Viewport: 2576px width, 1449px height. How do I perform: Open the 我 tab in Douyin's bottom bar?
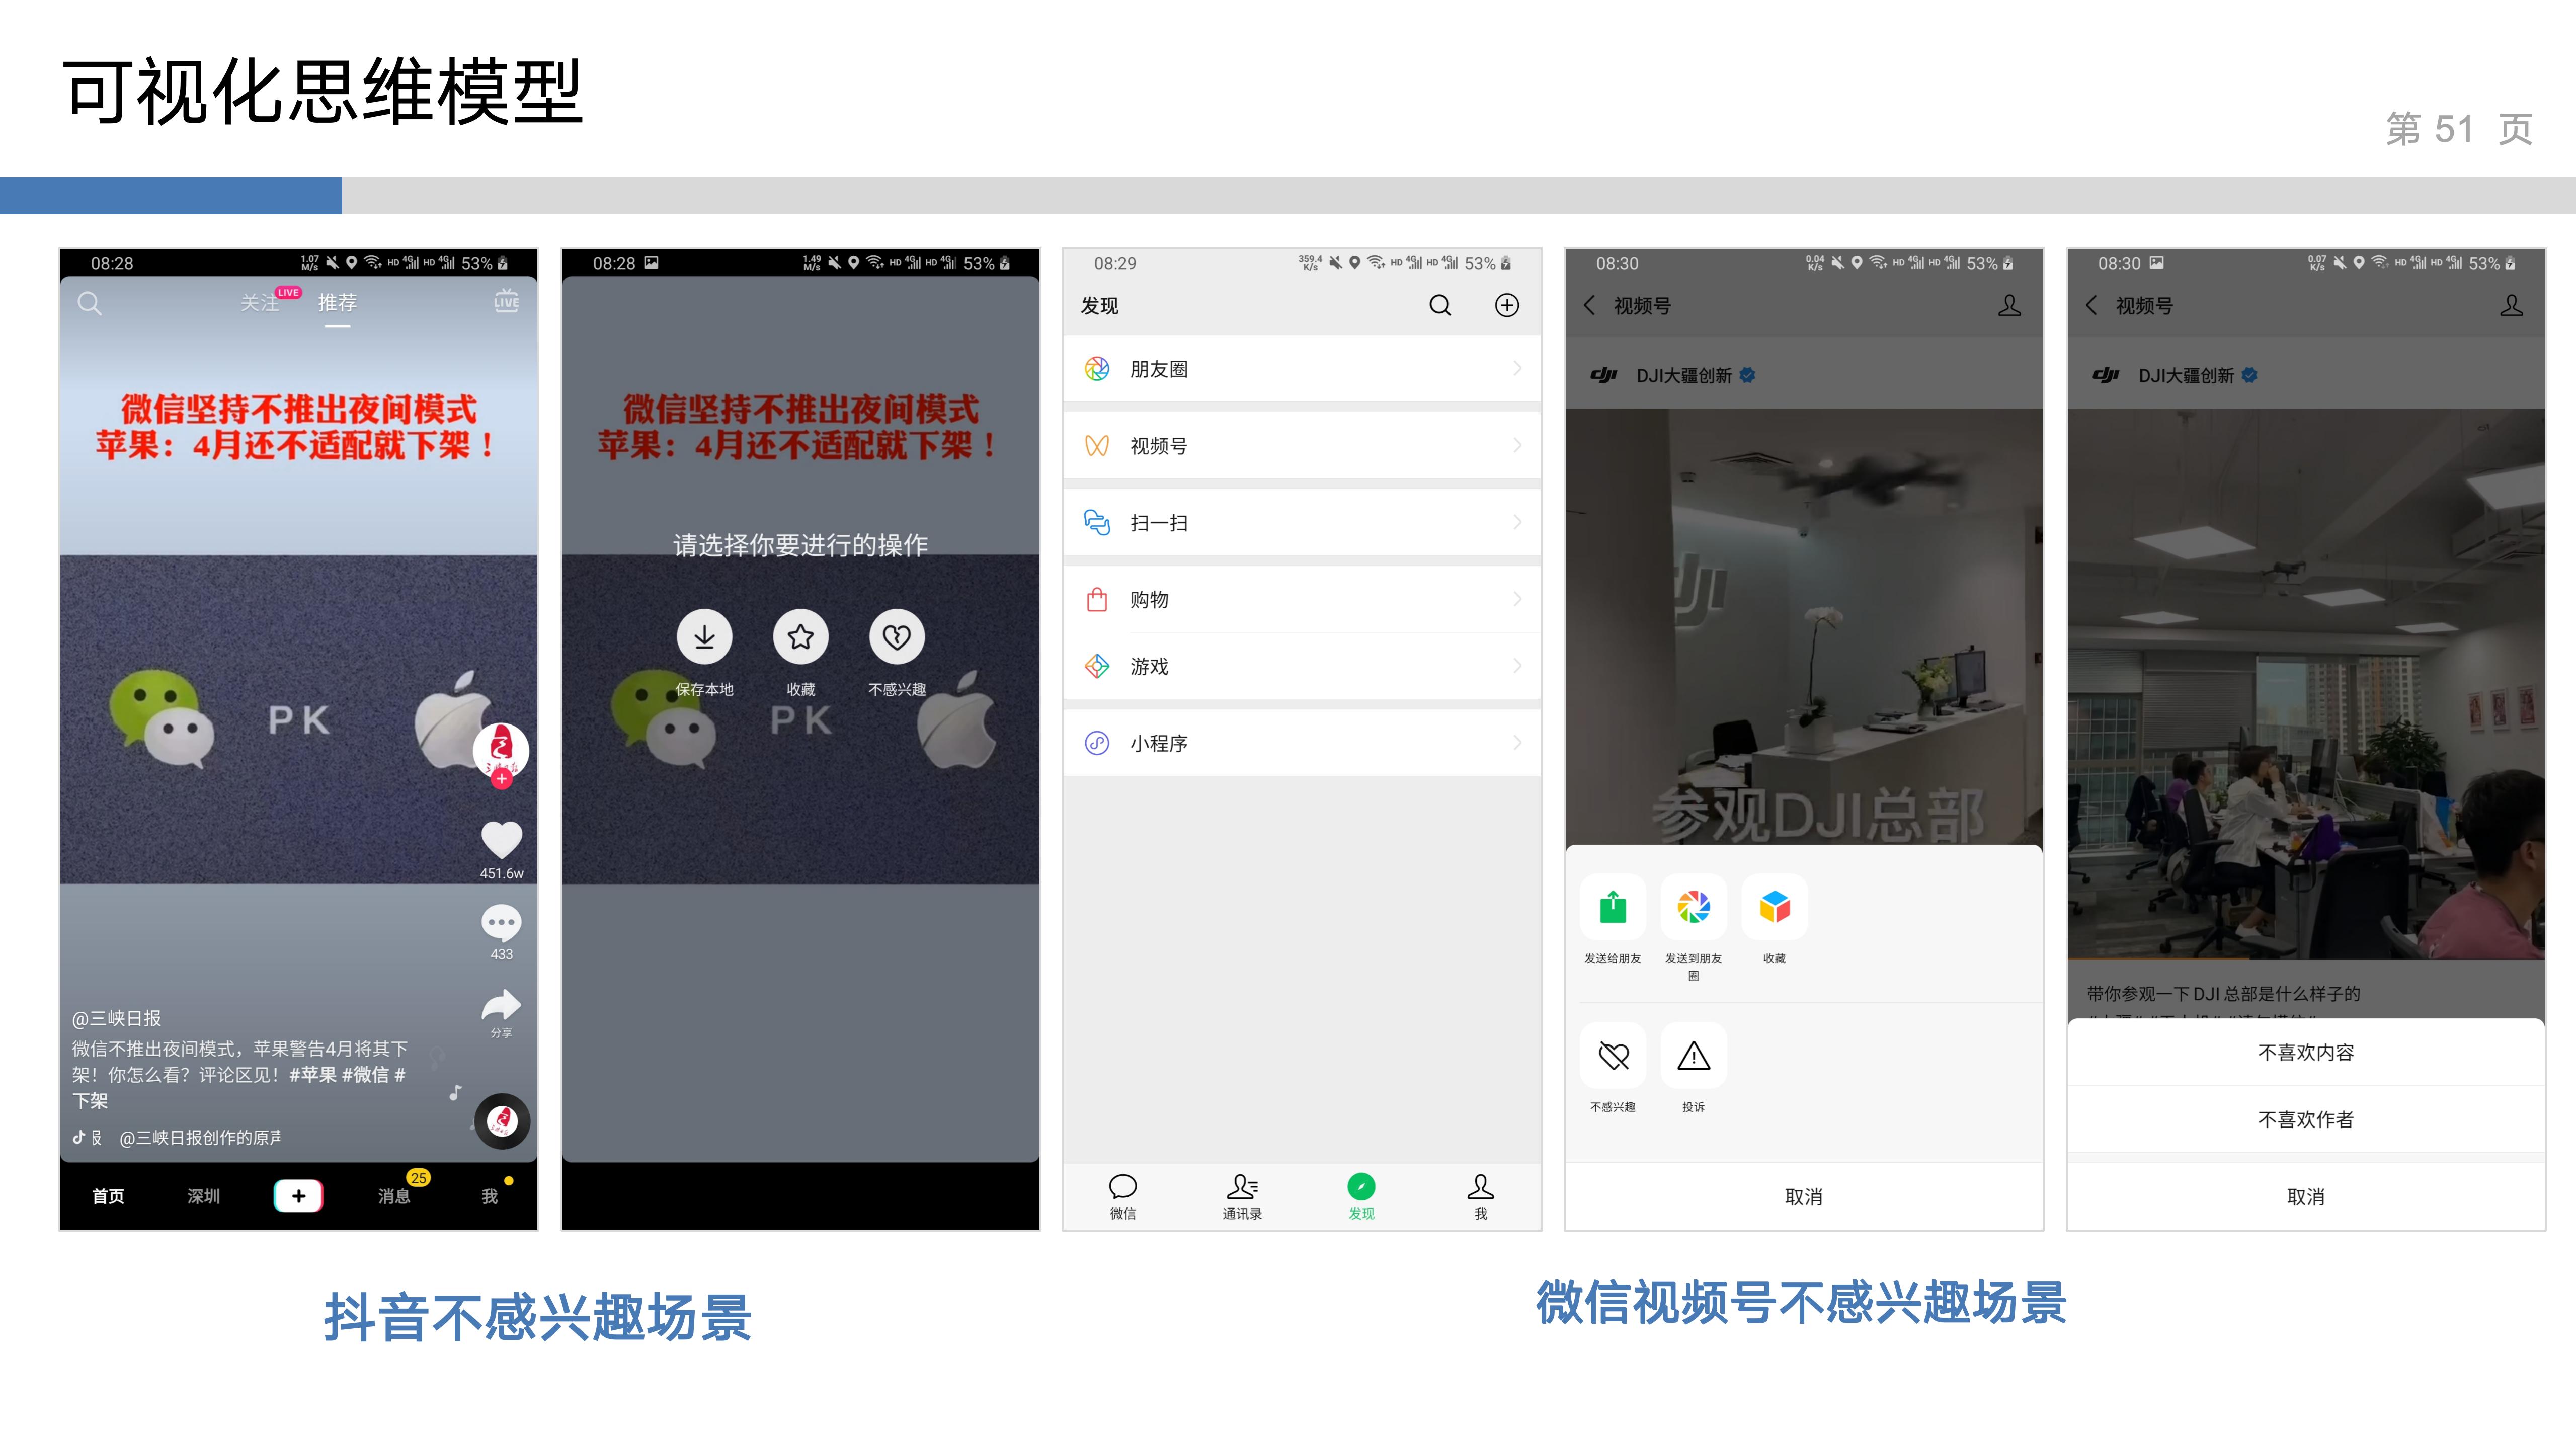(x=489, y=1196)
